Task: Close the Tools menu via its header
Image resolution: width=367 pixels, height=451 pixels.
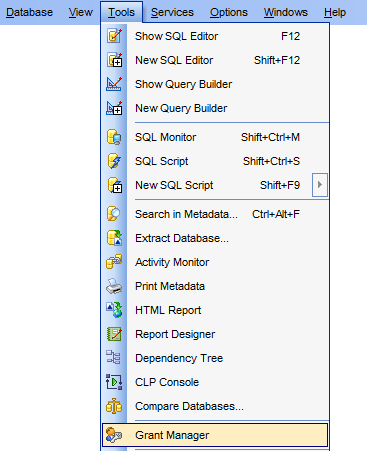Action: [121, 12]
